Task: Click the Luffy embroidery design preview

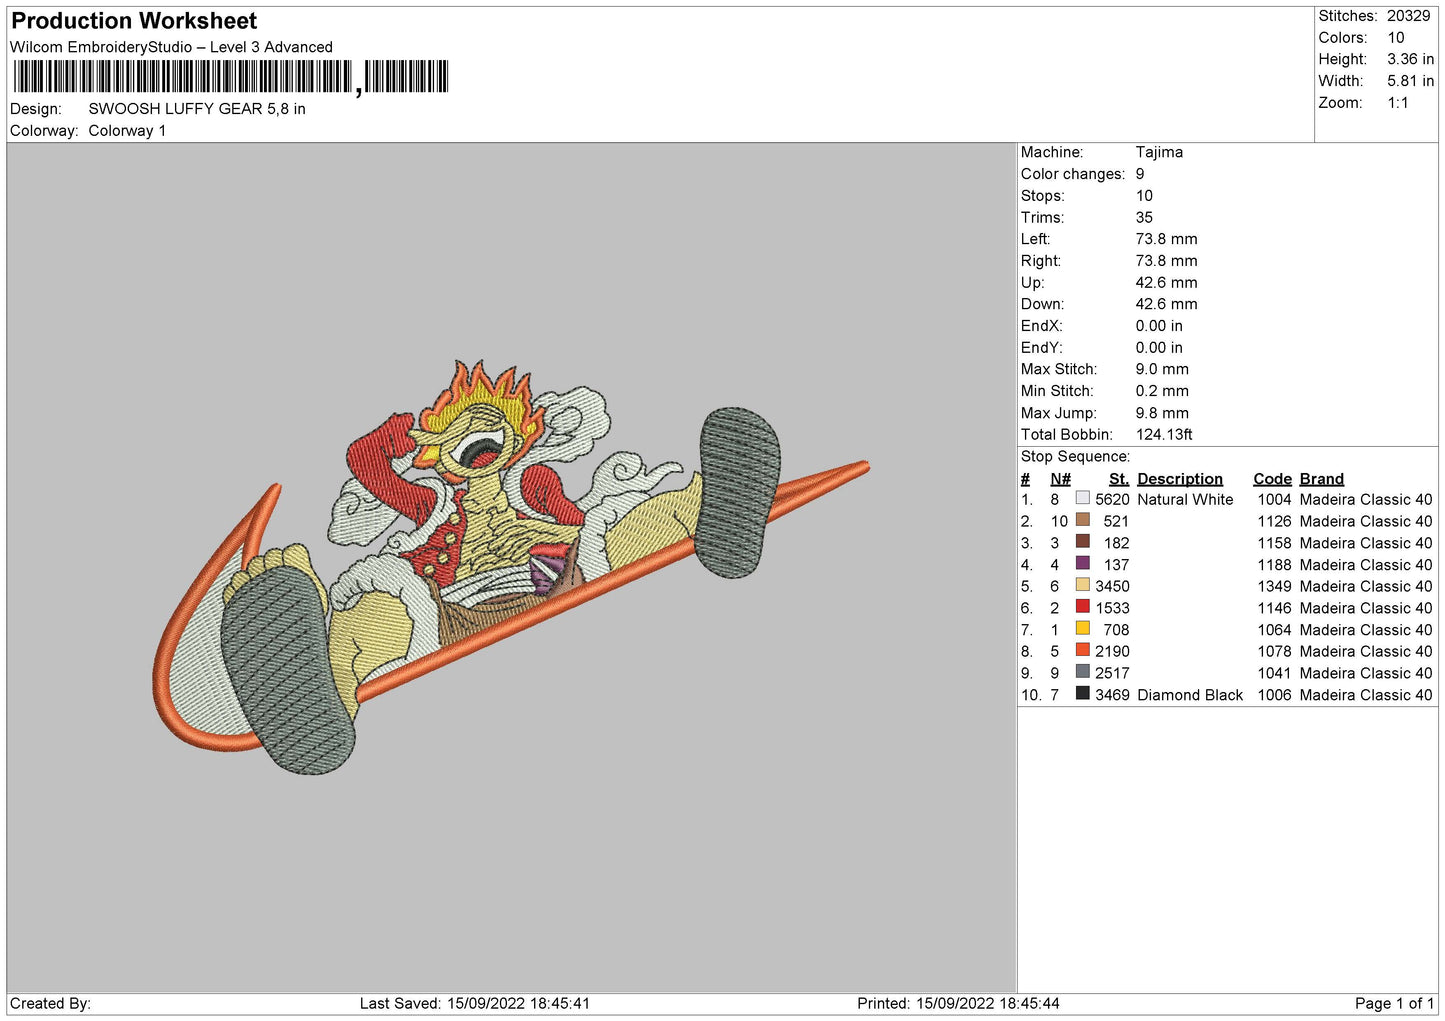Action: click(x=510, y=567)
